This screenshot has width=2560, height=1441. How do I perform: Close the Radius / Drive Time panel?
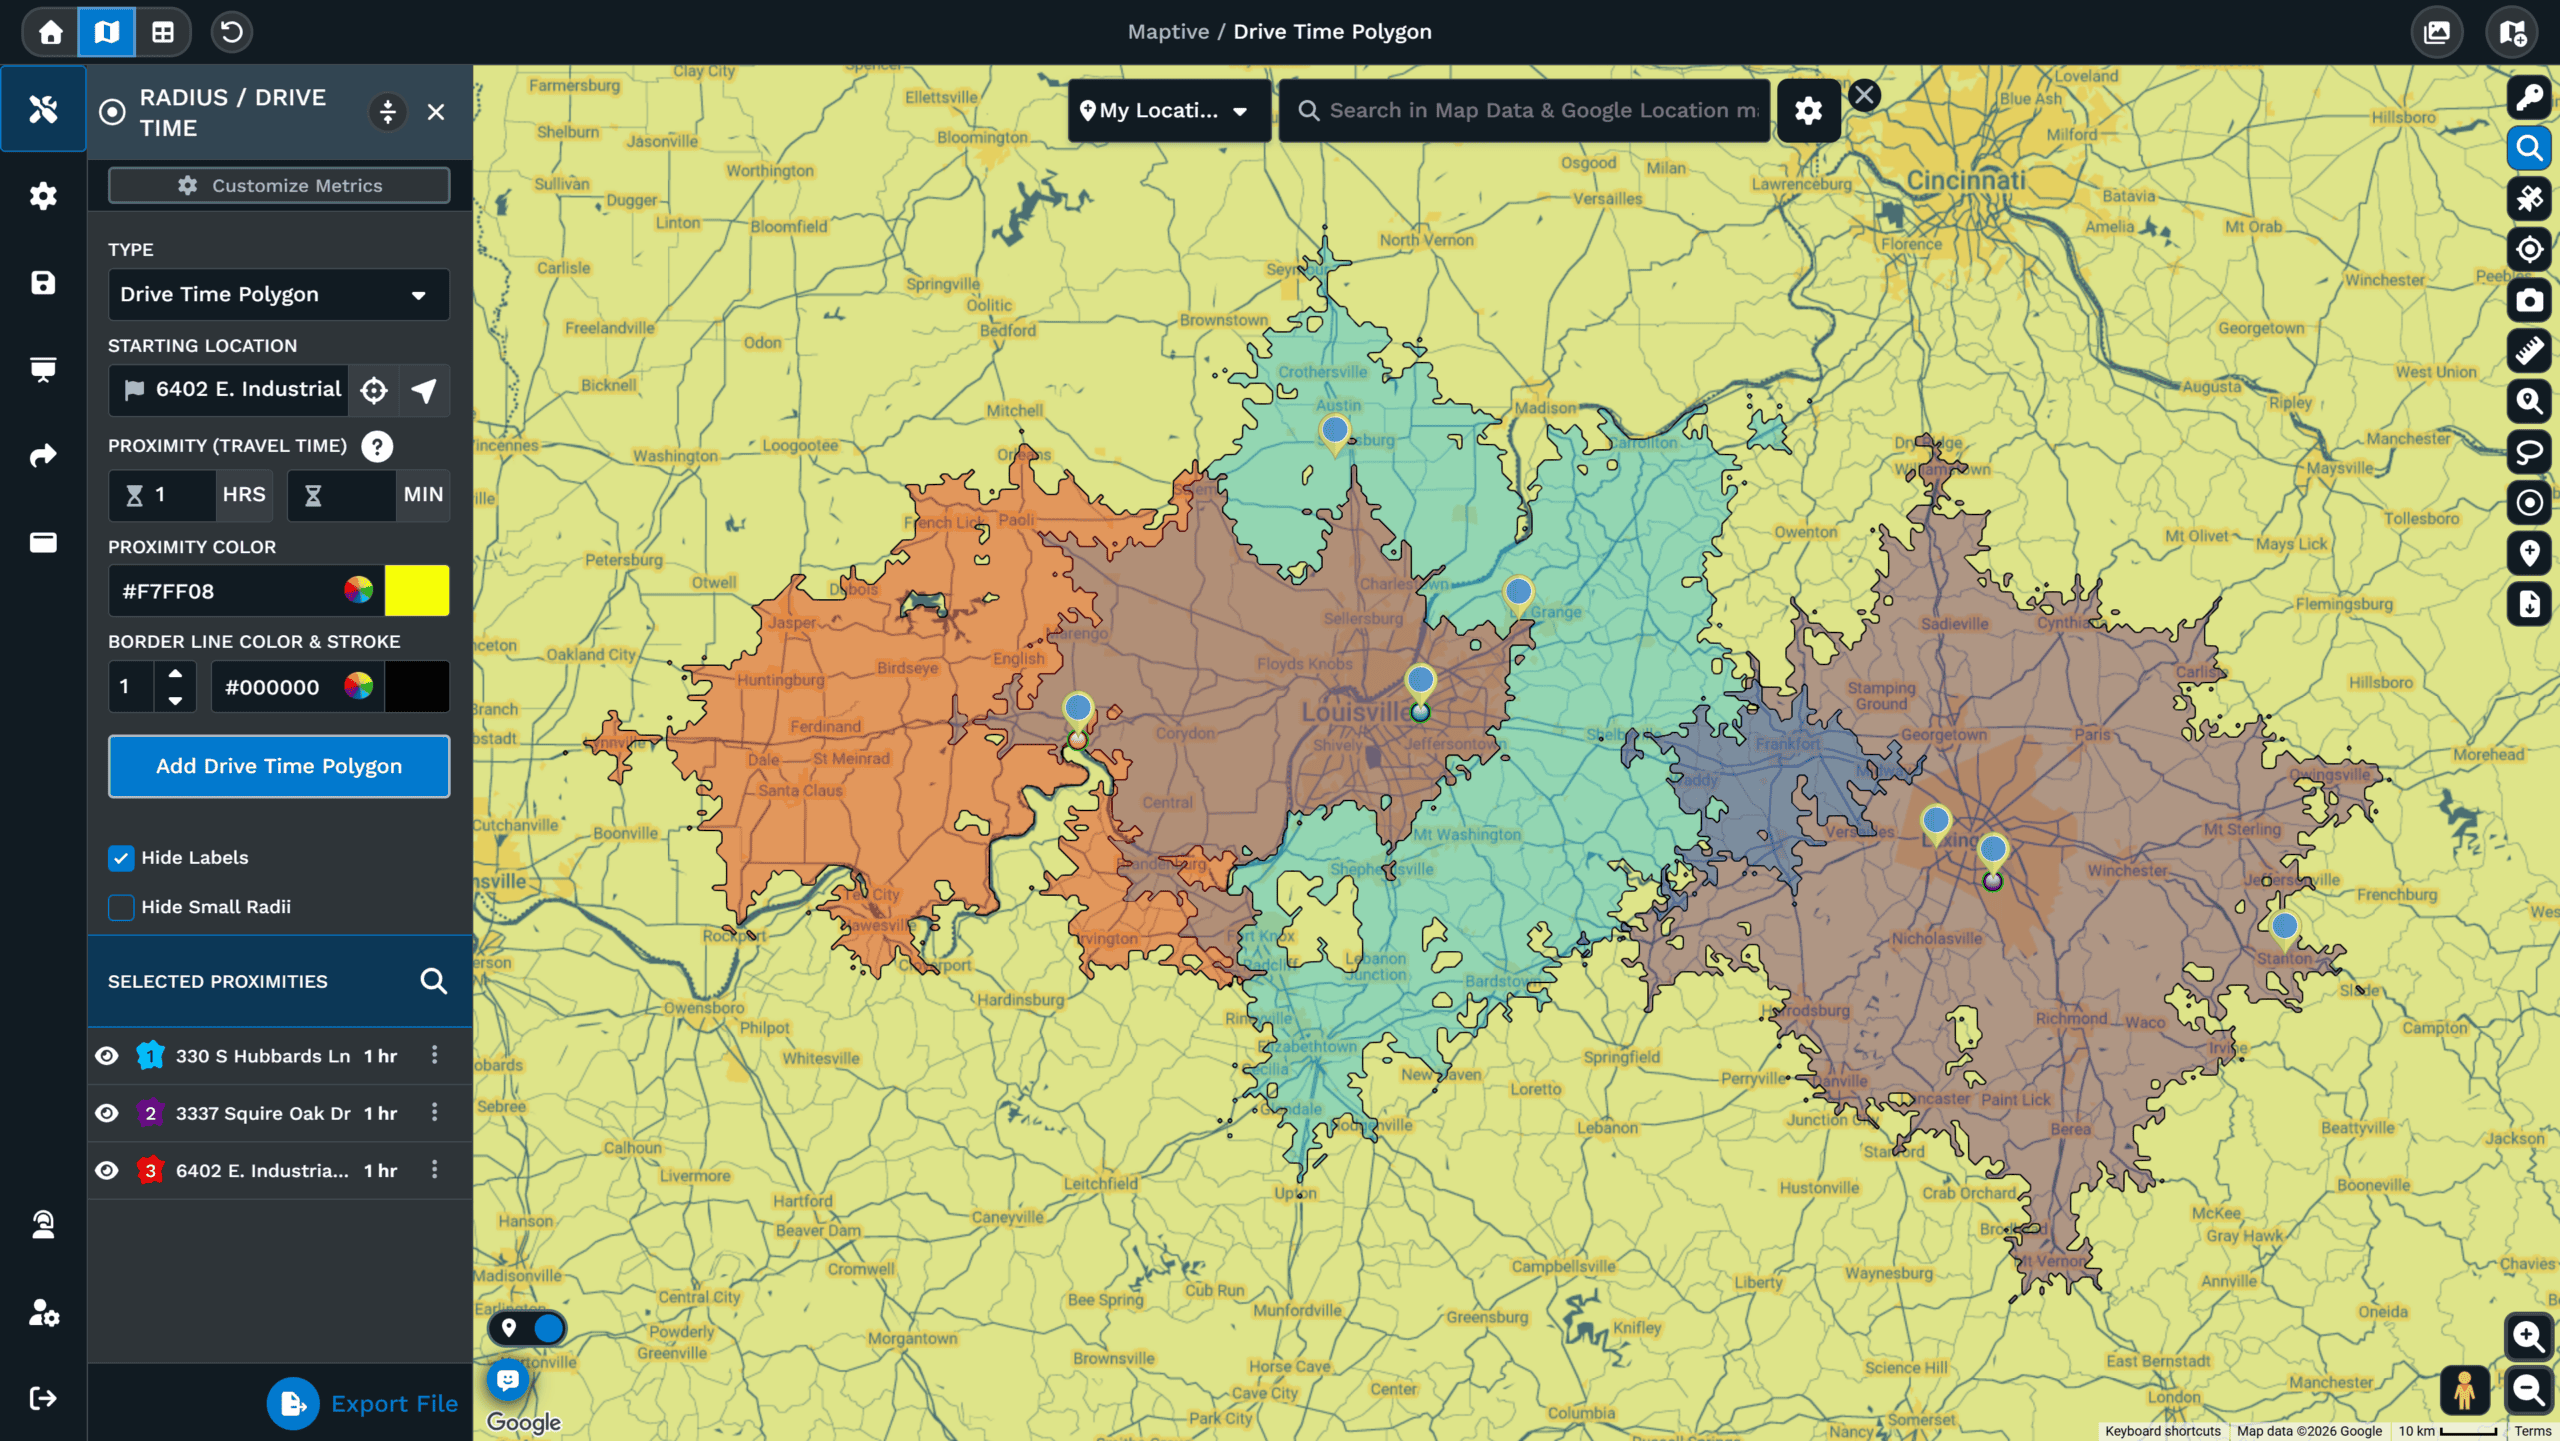[x=436, y=112]
